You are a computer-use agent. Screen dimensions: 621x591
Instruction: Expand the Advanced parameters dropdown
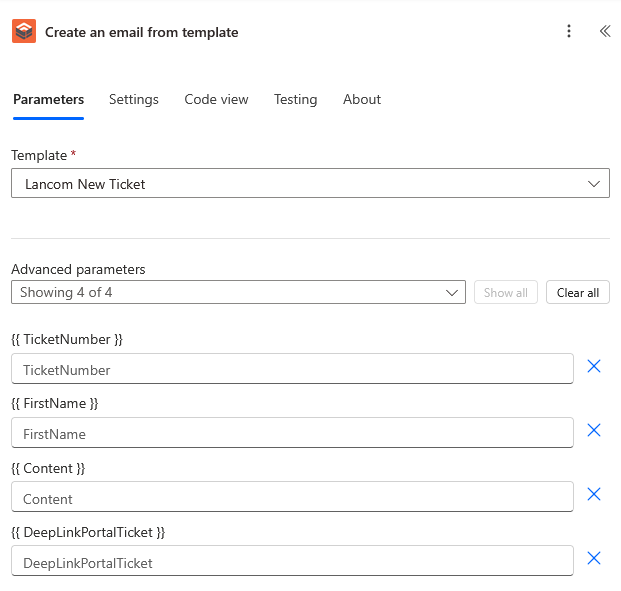pos(238,292)
